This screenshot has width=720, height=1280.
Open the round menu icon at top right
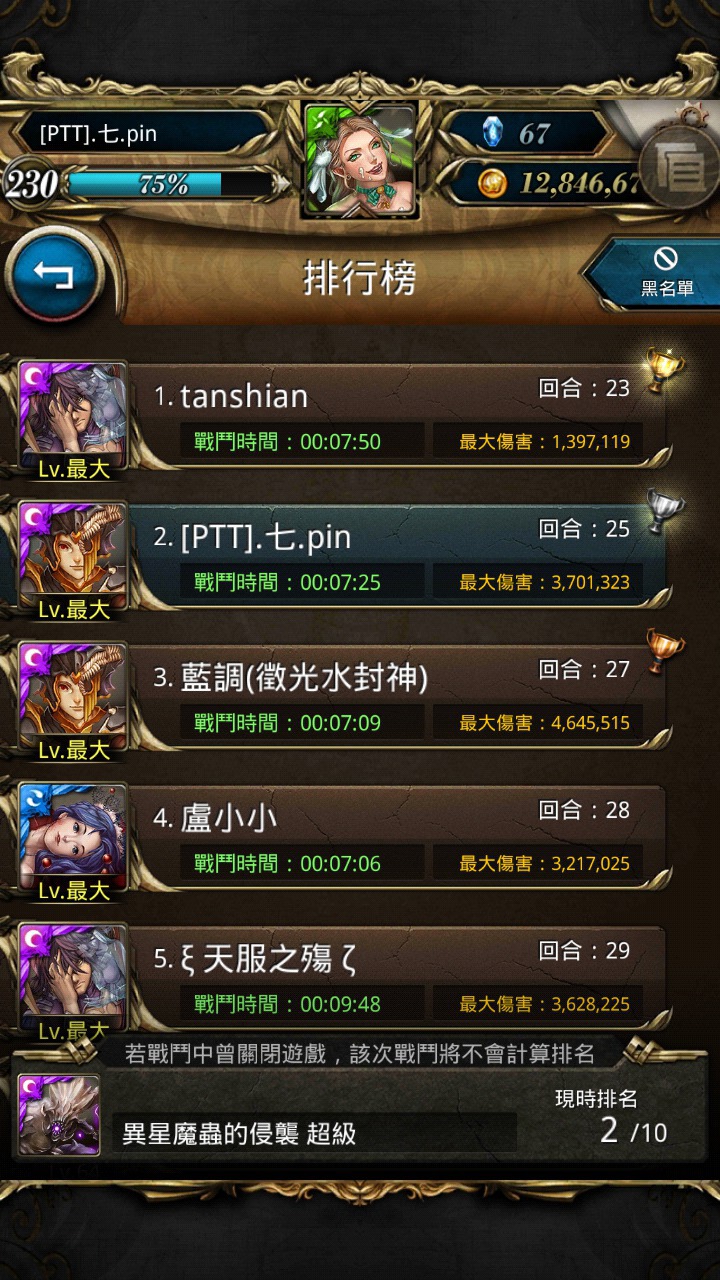(x=680, y=167)
